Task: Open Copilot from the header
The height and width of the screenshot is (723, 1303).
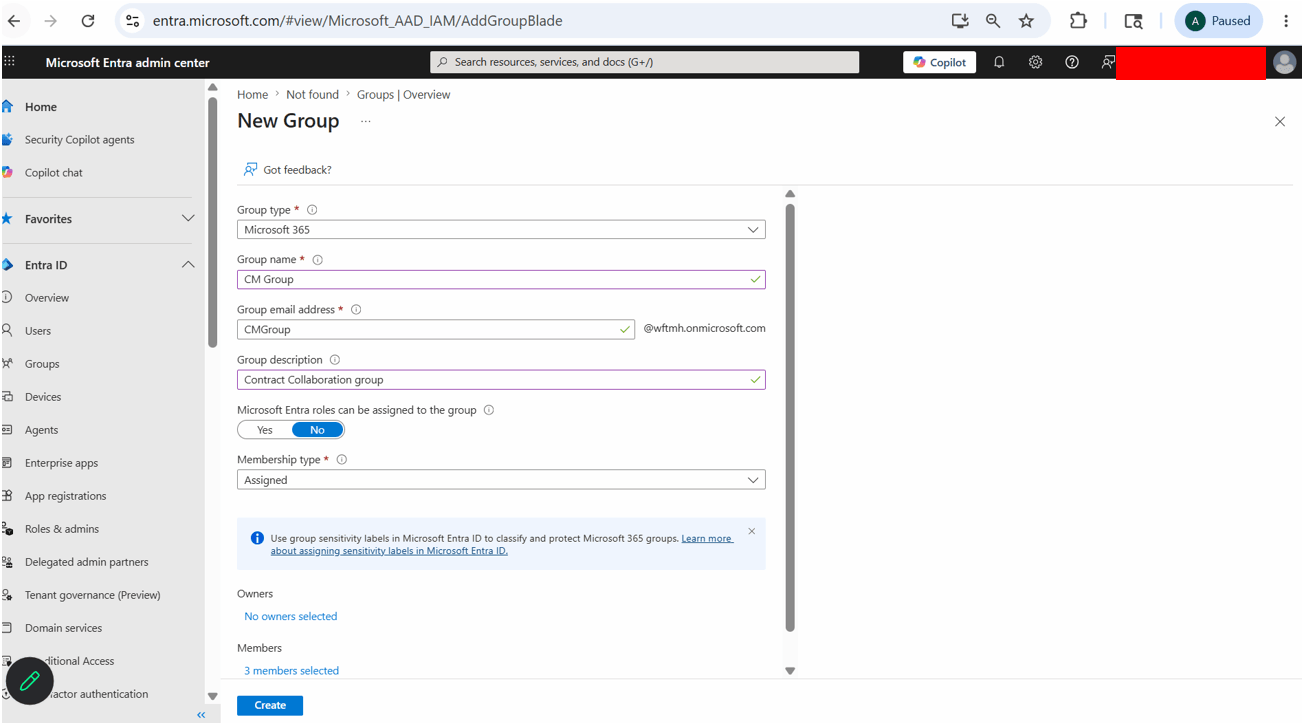Action: pyautogui.click(x=939, y=62)
